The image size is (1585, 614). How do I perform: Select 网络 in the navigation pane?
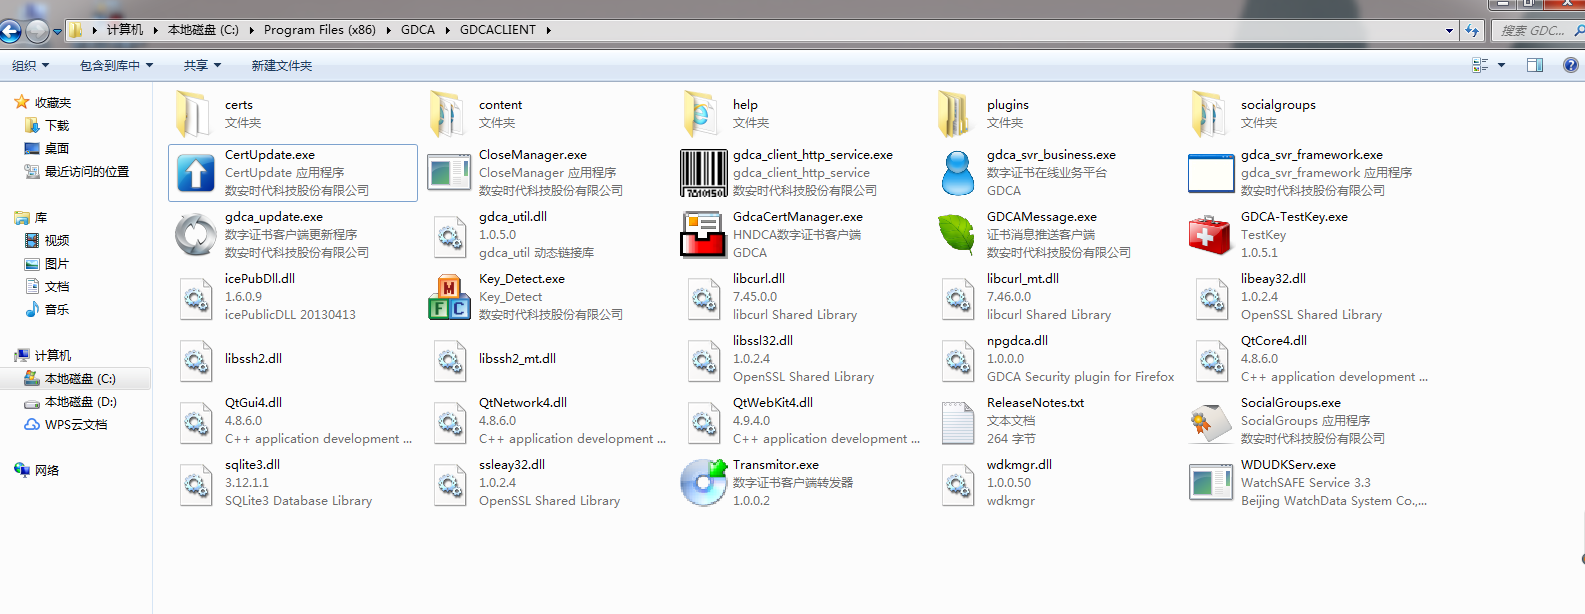click(x=47, y=470)
